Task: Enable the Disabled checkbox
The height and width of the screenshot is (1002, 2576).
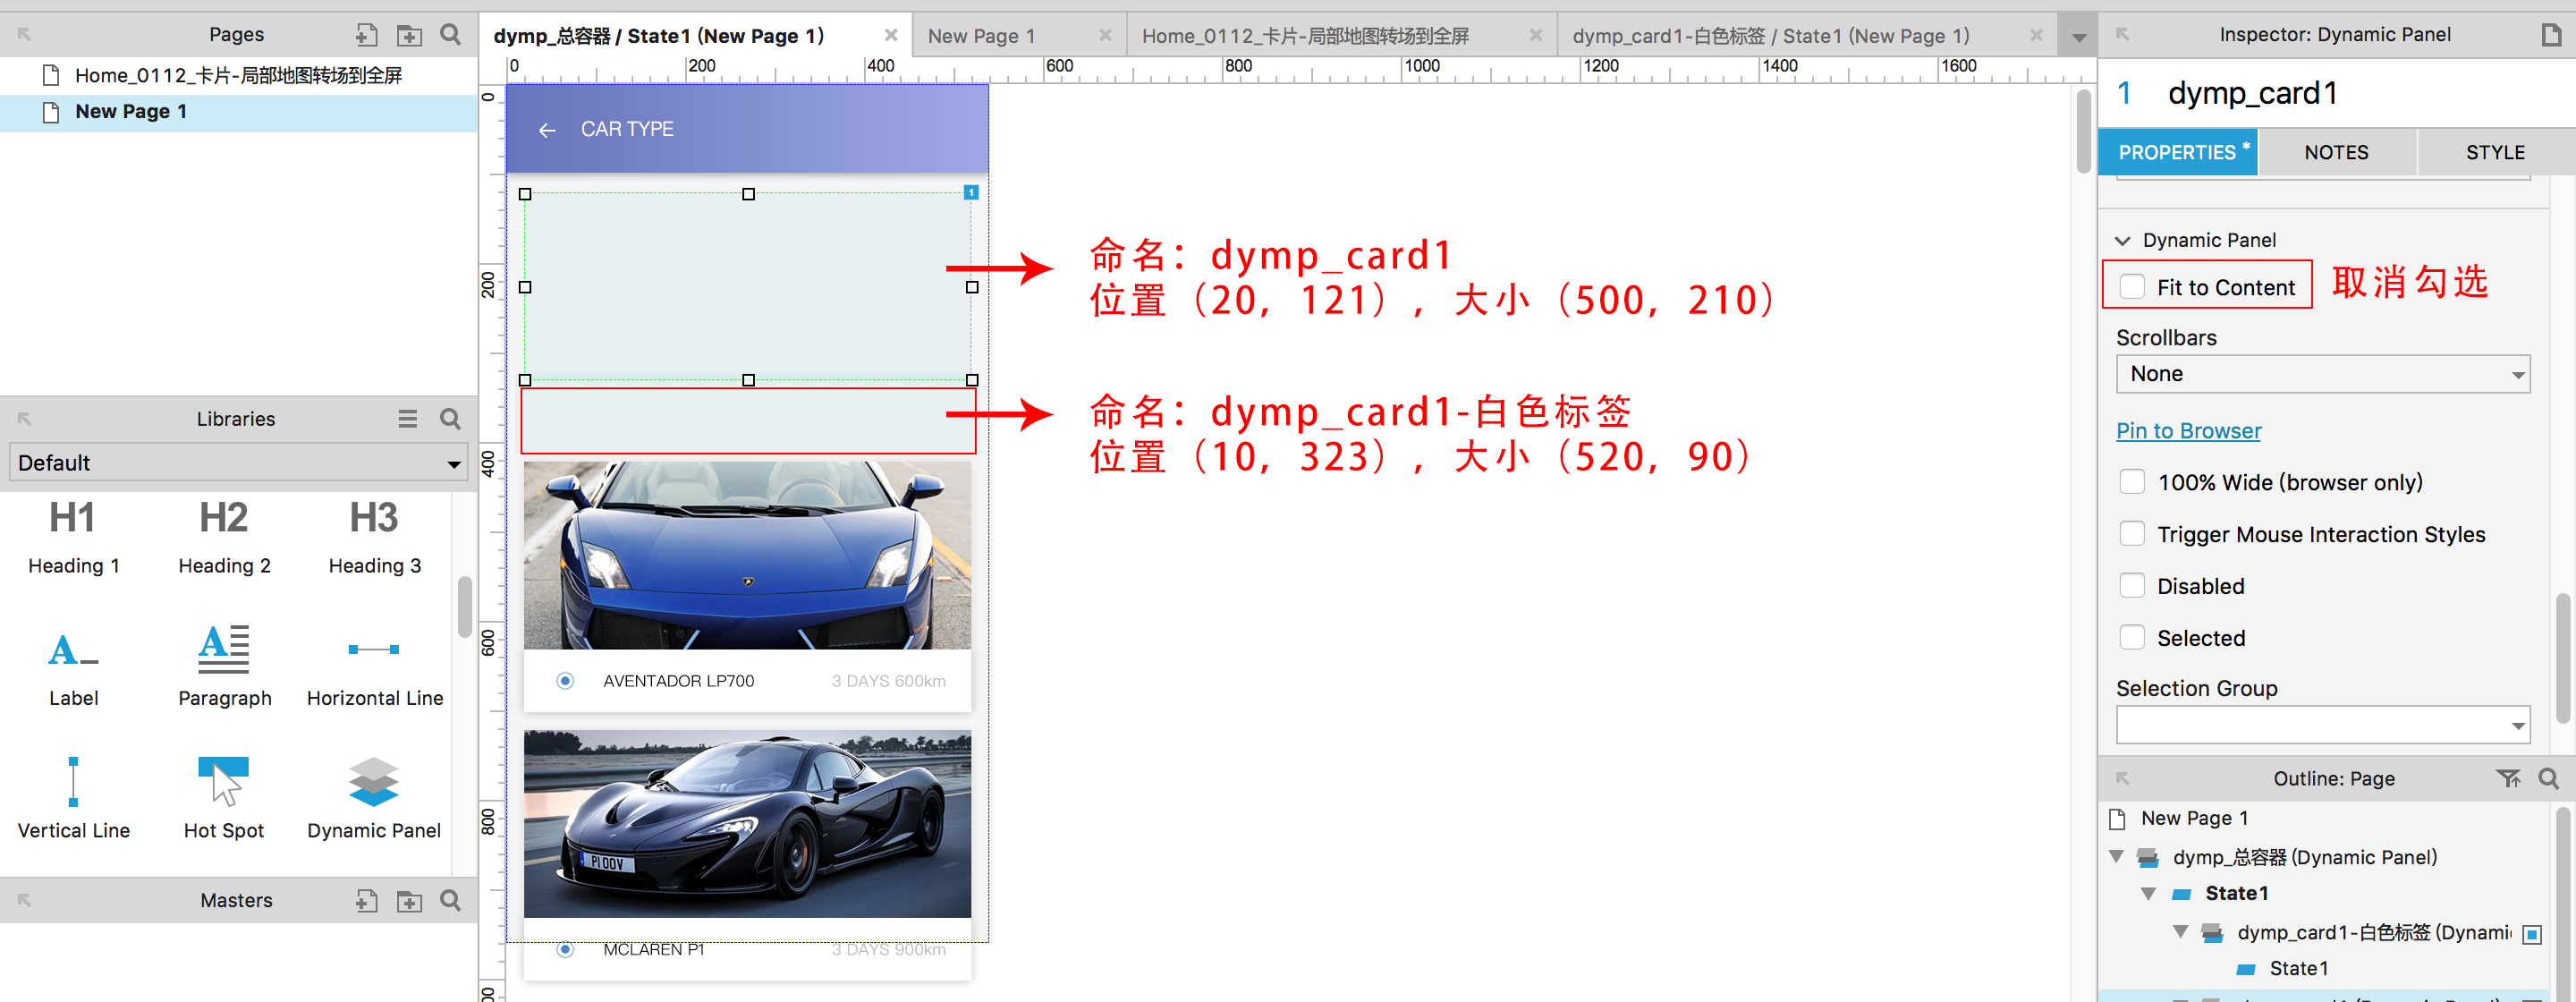Action: [x=2132, y=586]
